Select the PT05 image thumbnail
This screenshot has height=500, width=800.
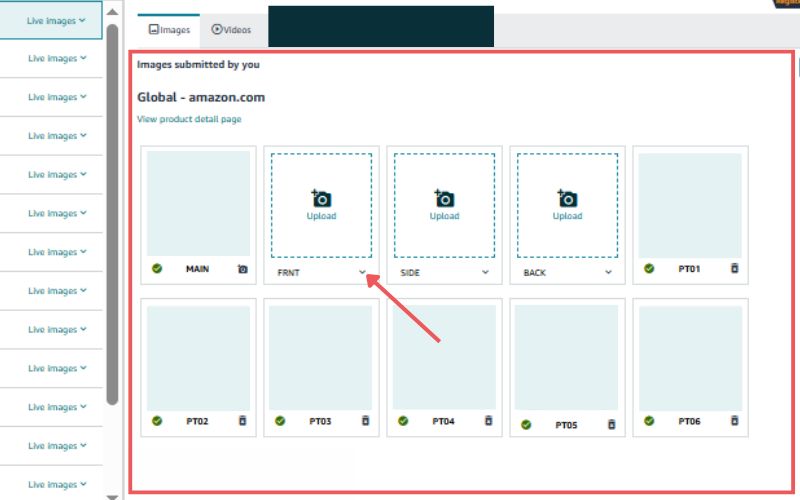point(566,358)
